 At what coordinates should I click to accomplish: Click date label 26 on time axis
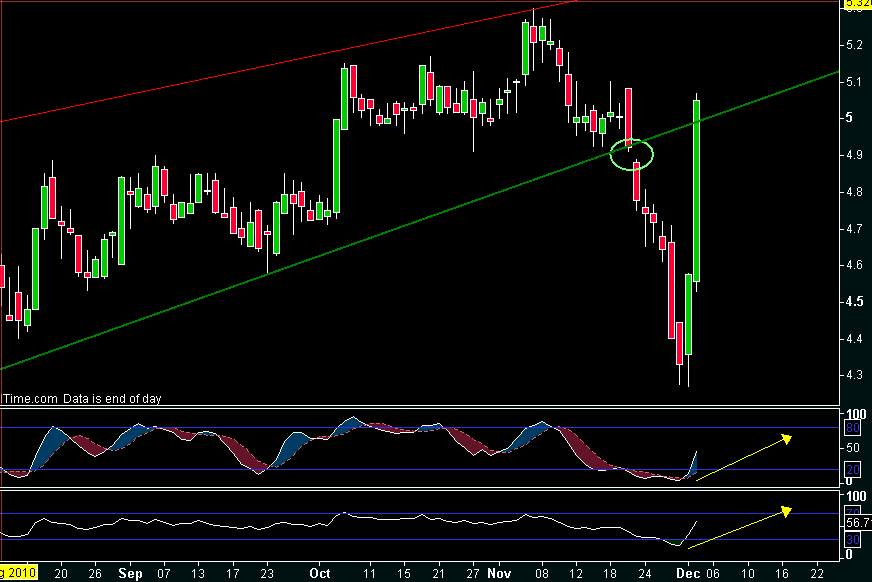tap(95, 573)
